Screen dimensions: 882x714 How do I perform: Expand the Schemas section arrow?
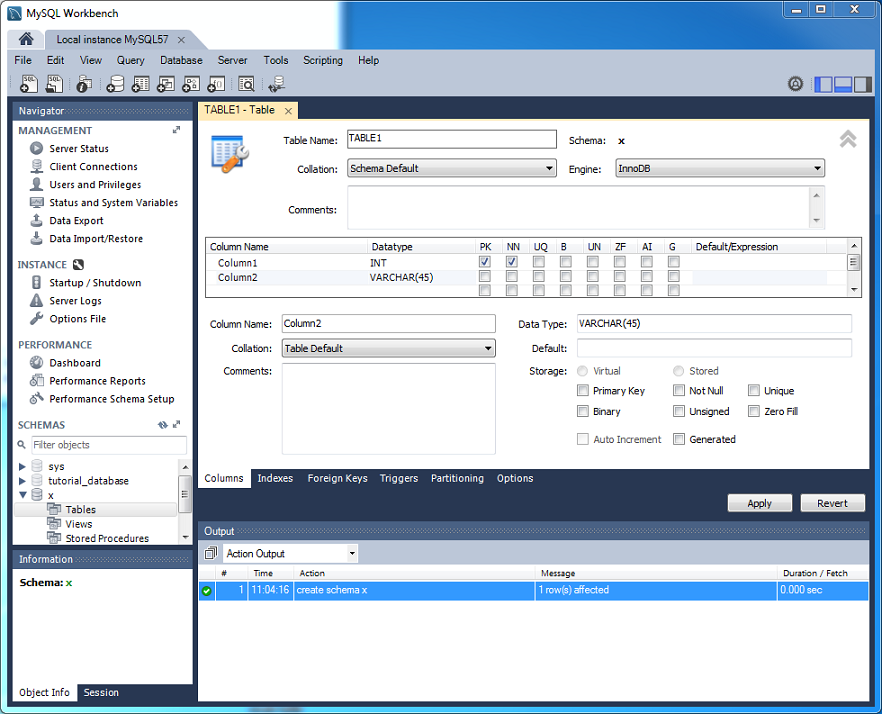point(177,424)
